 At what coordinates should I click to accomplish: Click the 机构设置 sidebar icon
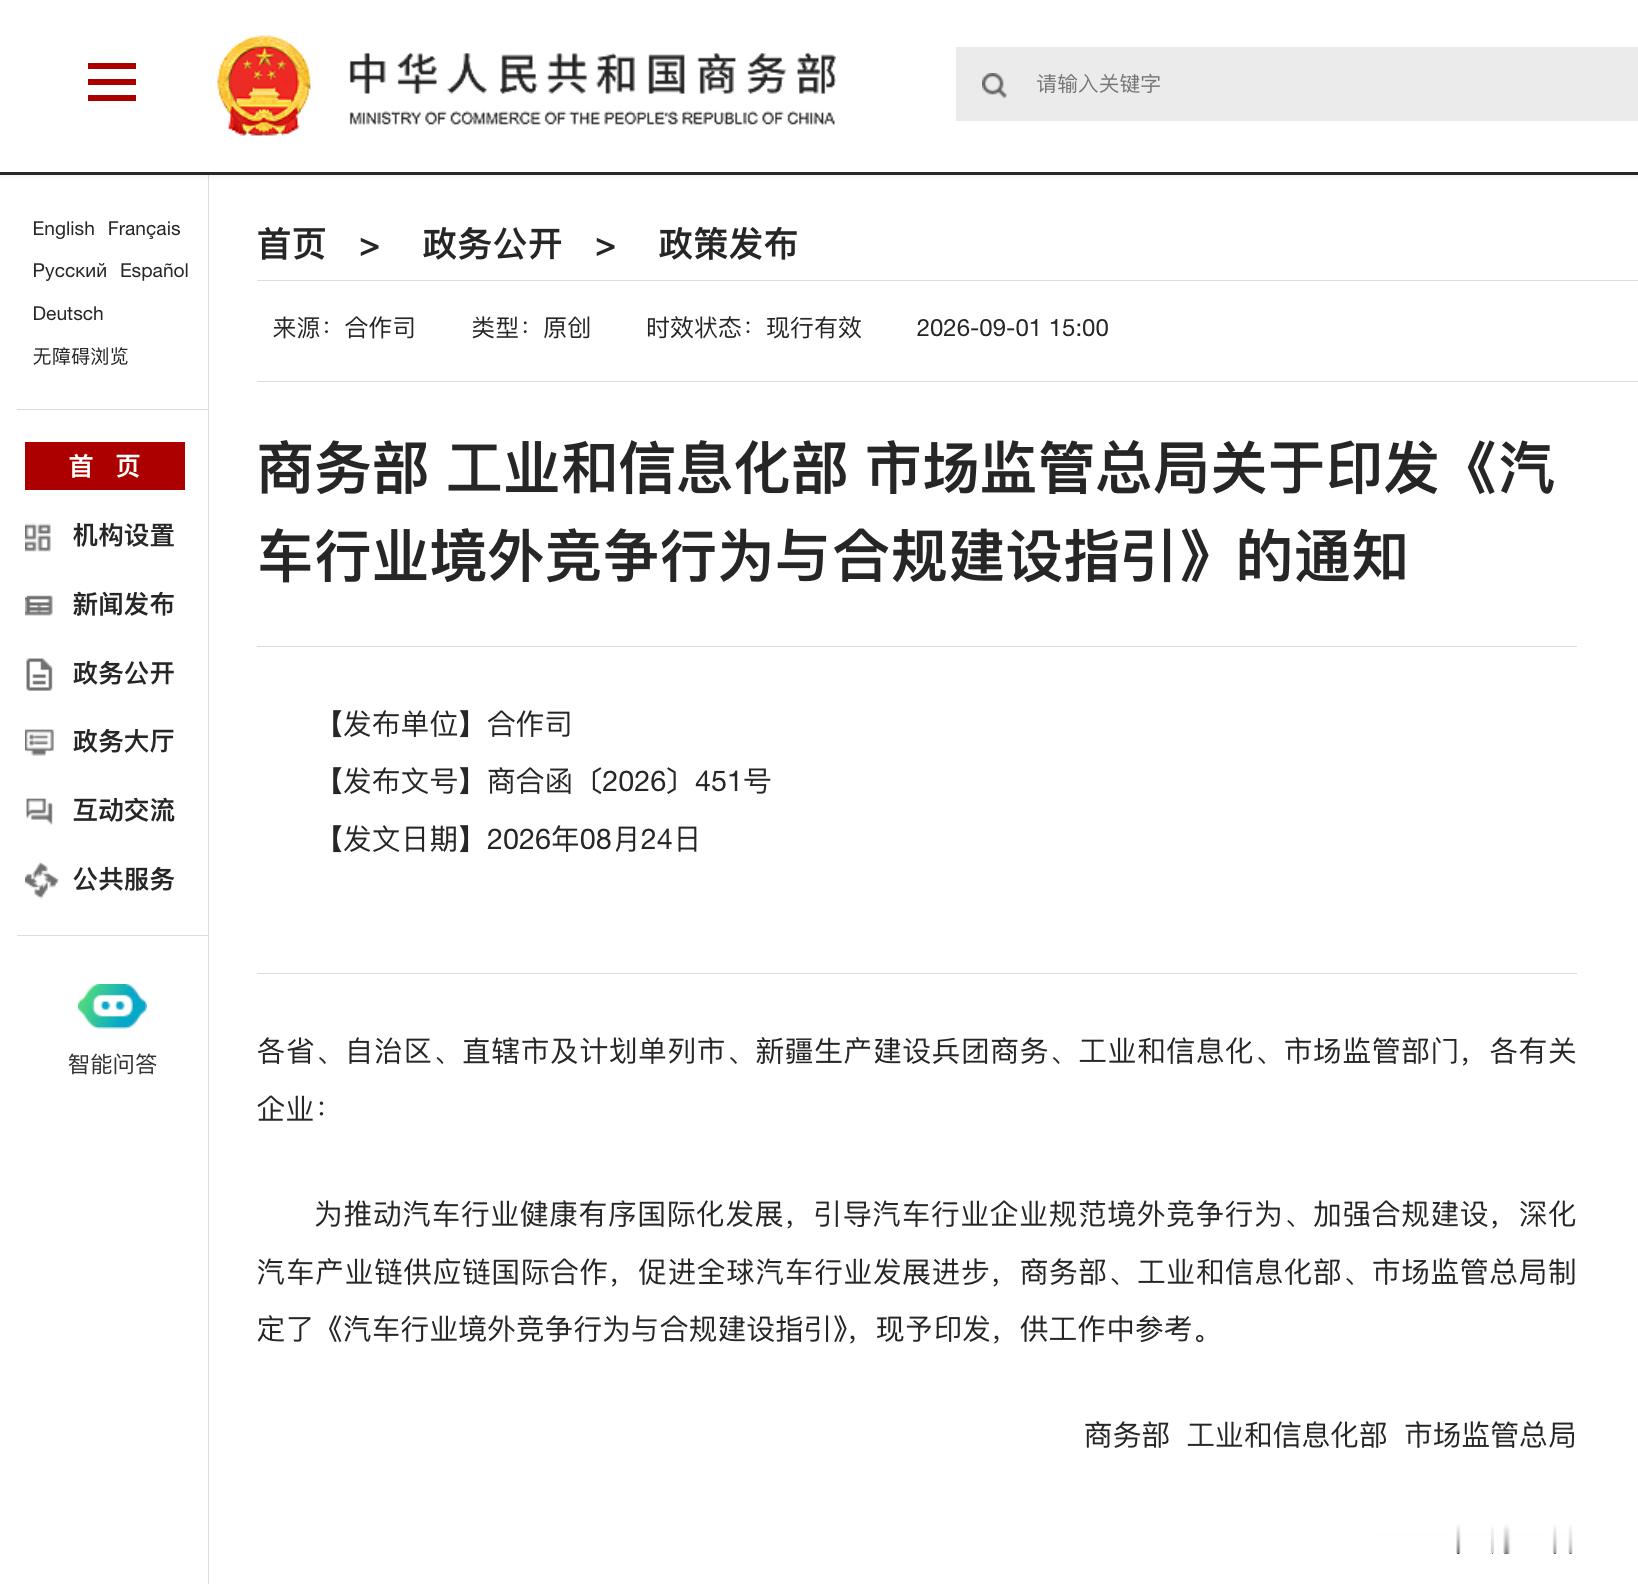coord(38,537)
